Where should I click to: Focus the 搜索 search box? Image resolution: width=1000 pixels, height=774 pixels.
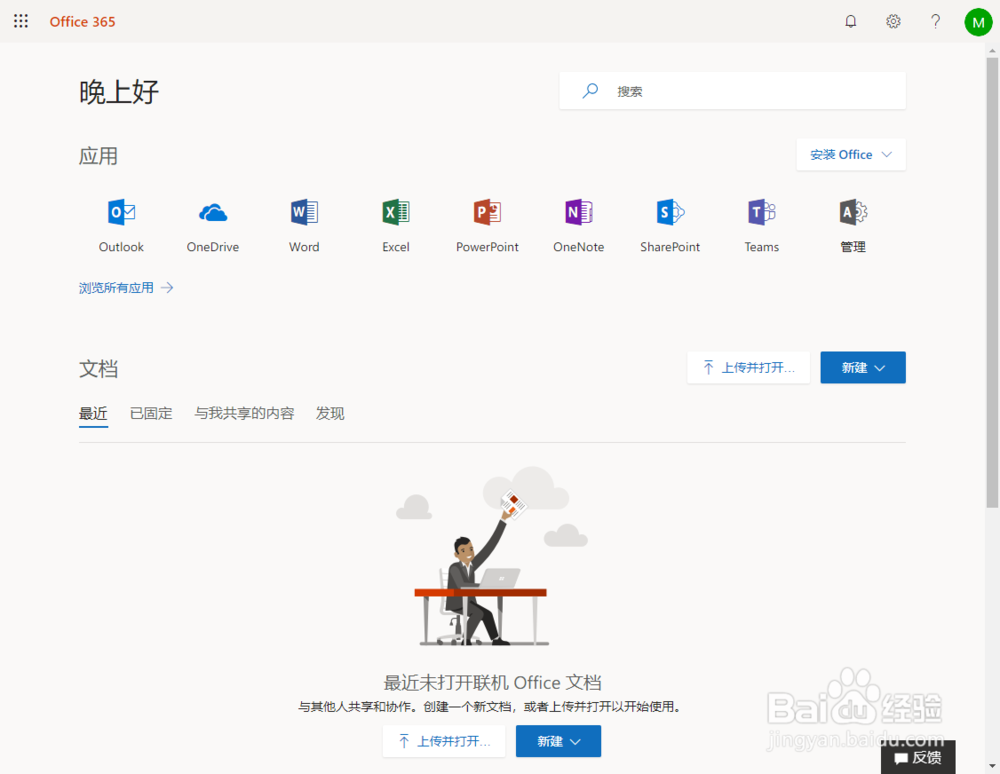coord(732,91)
